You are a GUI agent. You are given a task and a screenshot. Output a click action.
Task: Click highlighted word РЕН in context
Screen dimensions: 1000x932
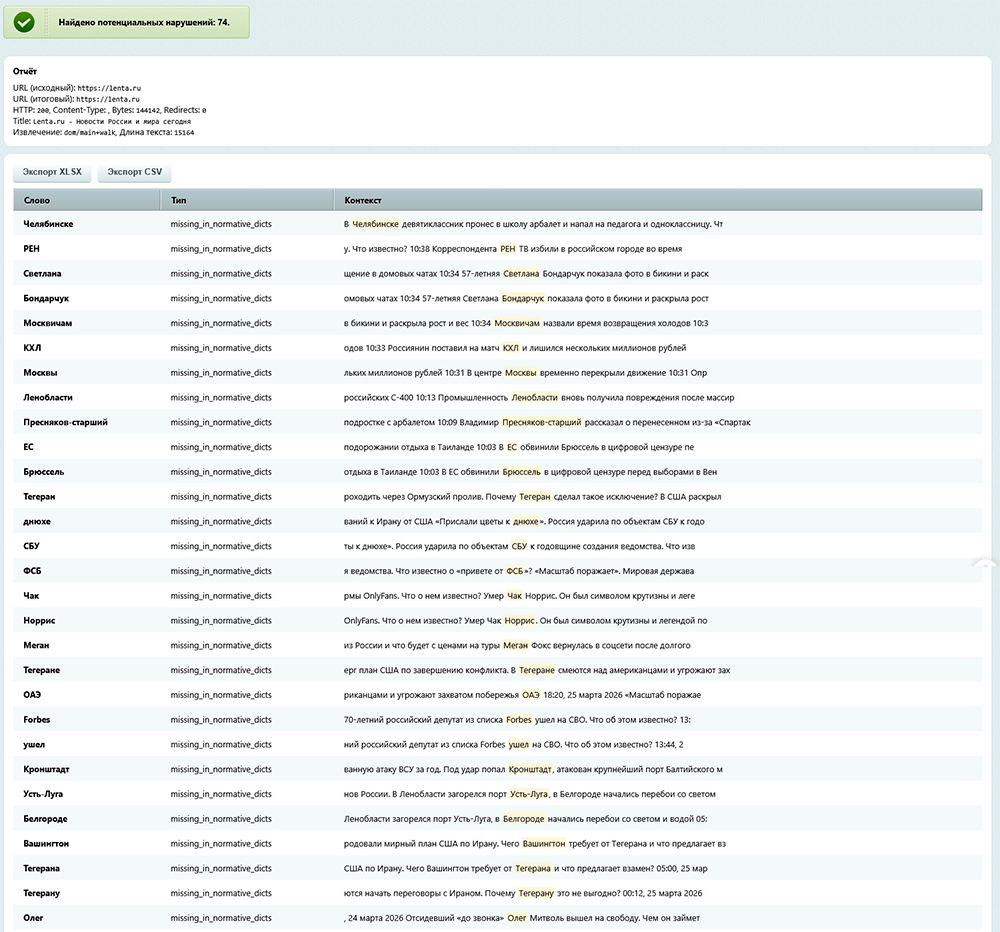[507, 249]
